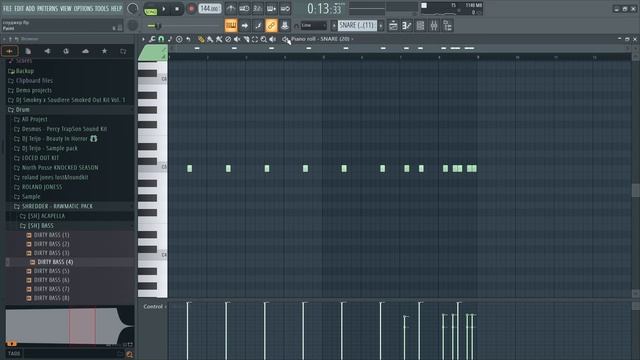
Task: Click the Record button
Action: (x=191, y=9)
